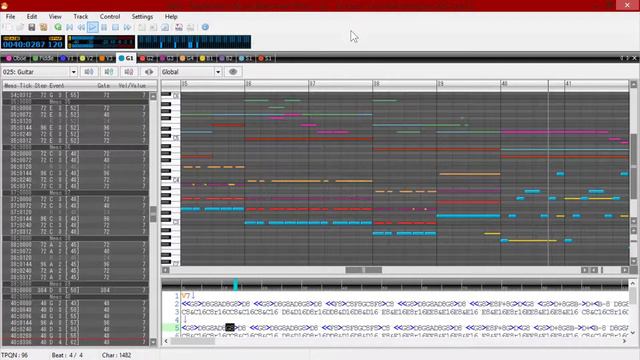Click the third document icon after fast-forward
The width and height of the screenshot is (640, 360).
tap(165, 27)
